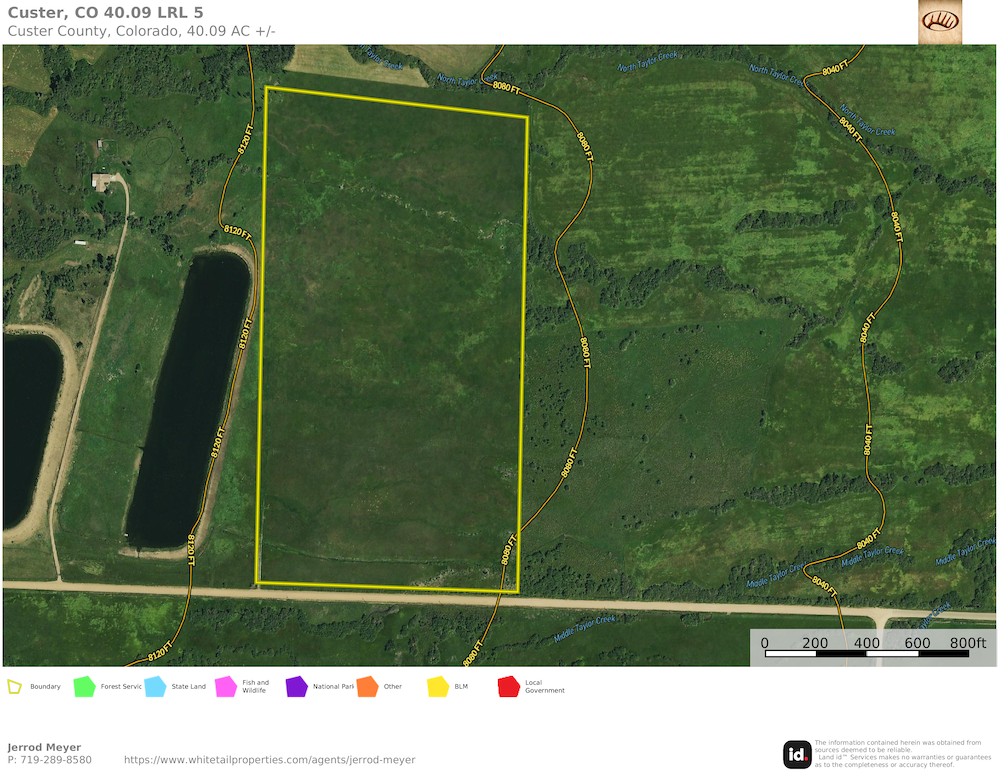Click inside the yellow property boundary
The height and width of the screenshot is (773, 1000).
(390, 340)
